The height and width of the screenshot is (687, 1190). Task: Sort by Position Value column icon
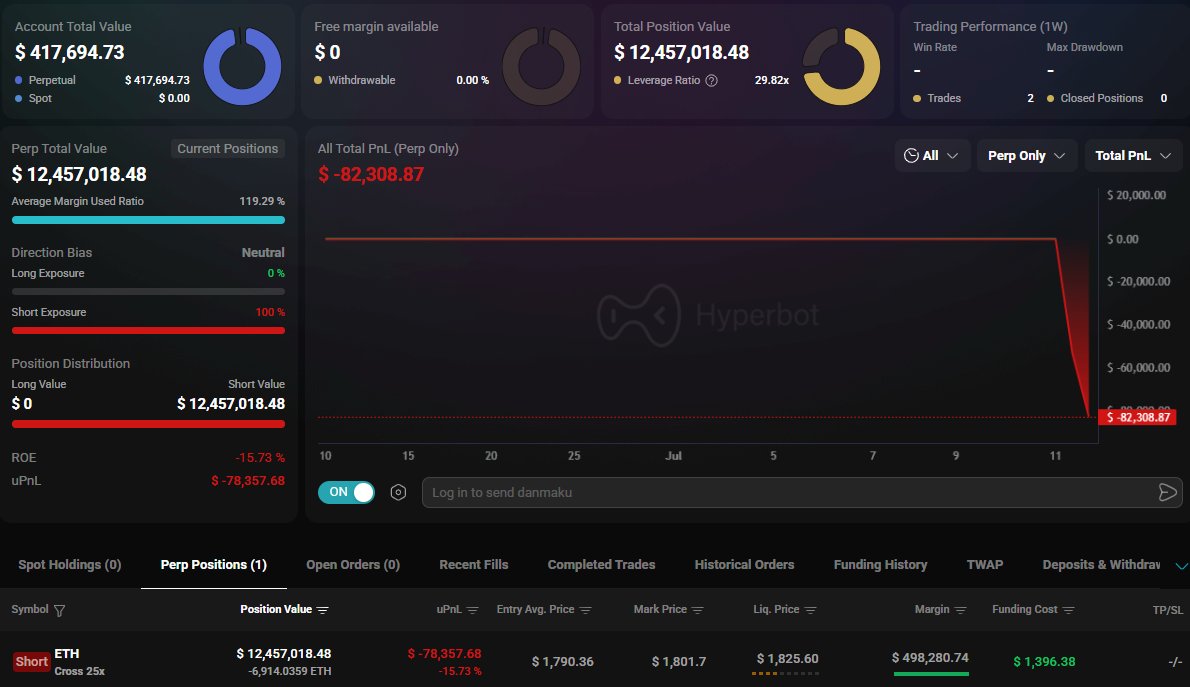[323, 610]
